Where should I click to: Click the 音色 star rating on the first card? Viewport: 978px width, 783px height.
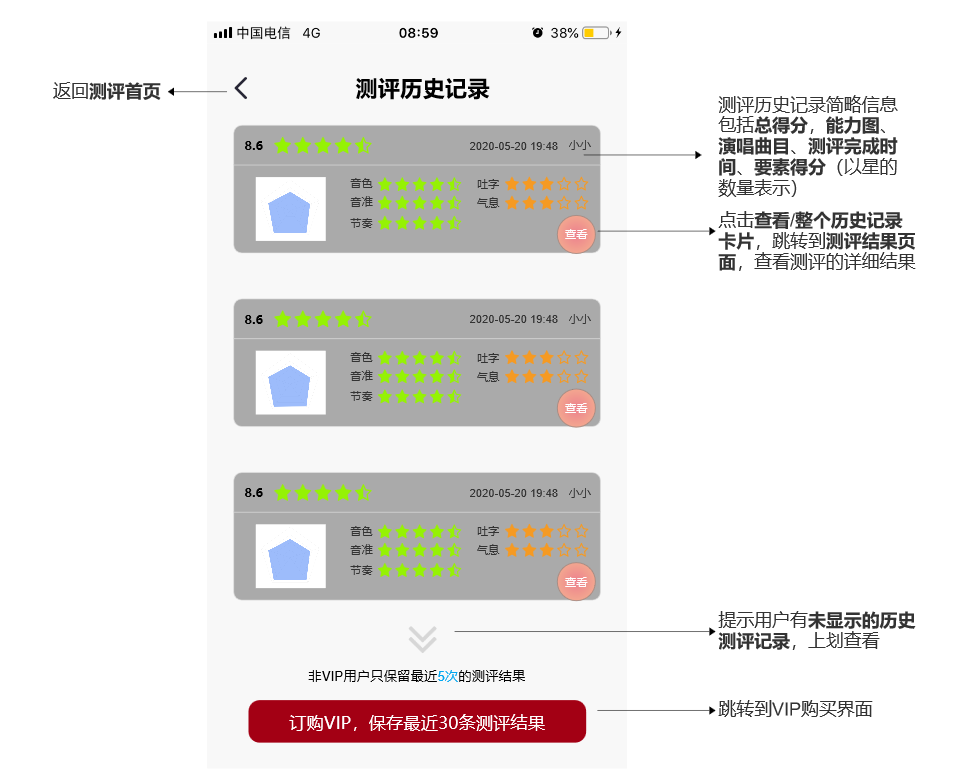(420, 184)
